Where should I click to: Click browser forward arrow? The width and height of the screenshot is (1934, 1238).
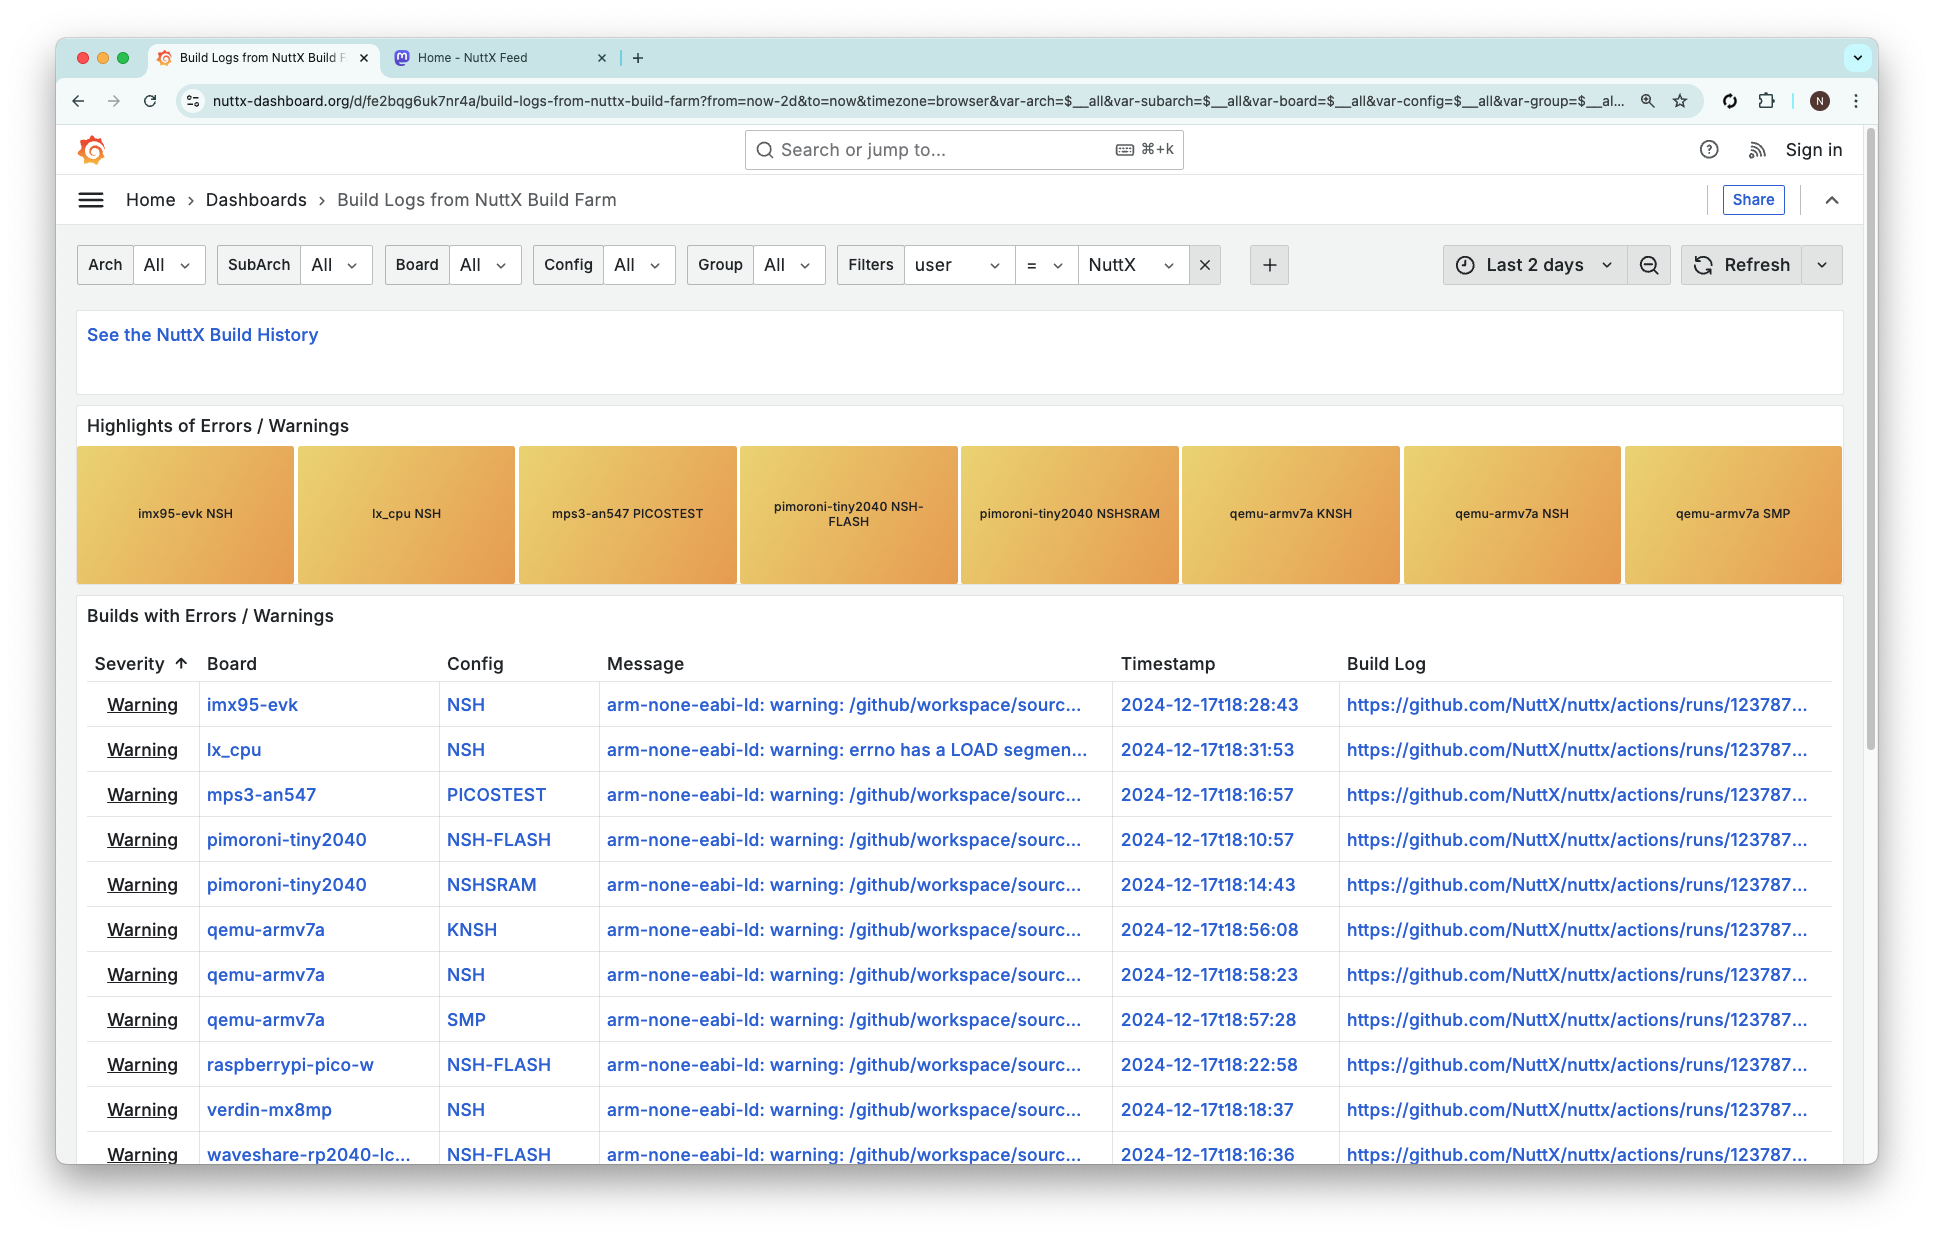click(x=114, y=101)
